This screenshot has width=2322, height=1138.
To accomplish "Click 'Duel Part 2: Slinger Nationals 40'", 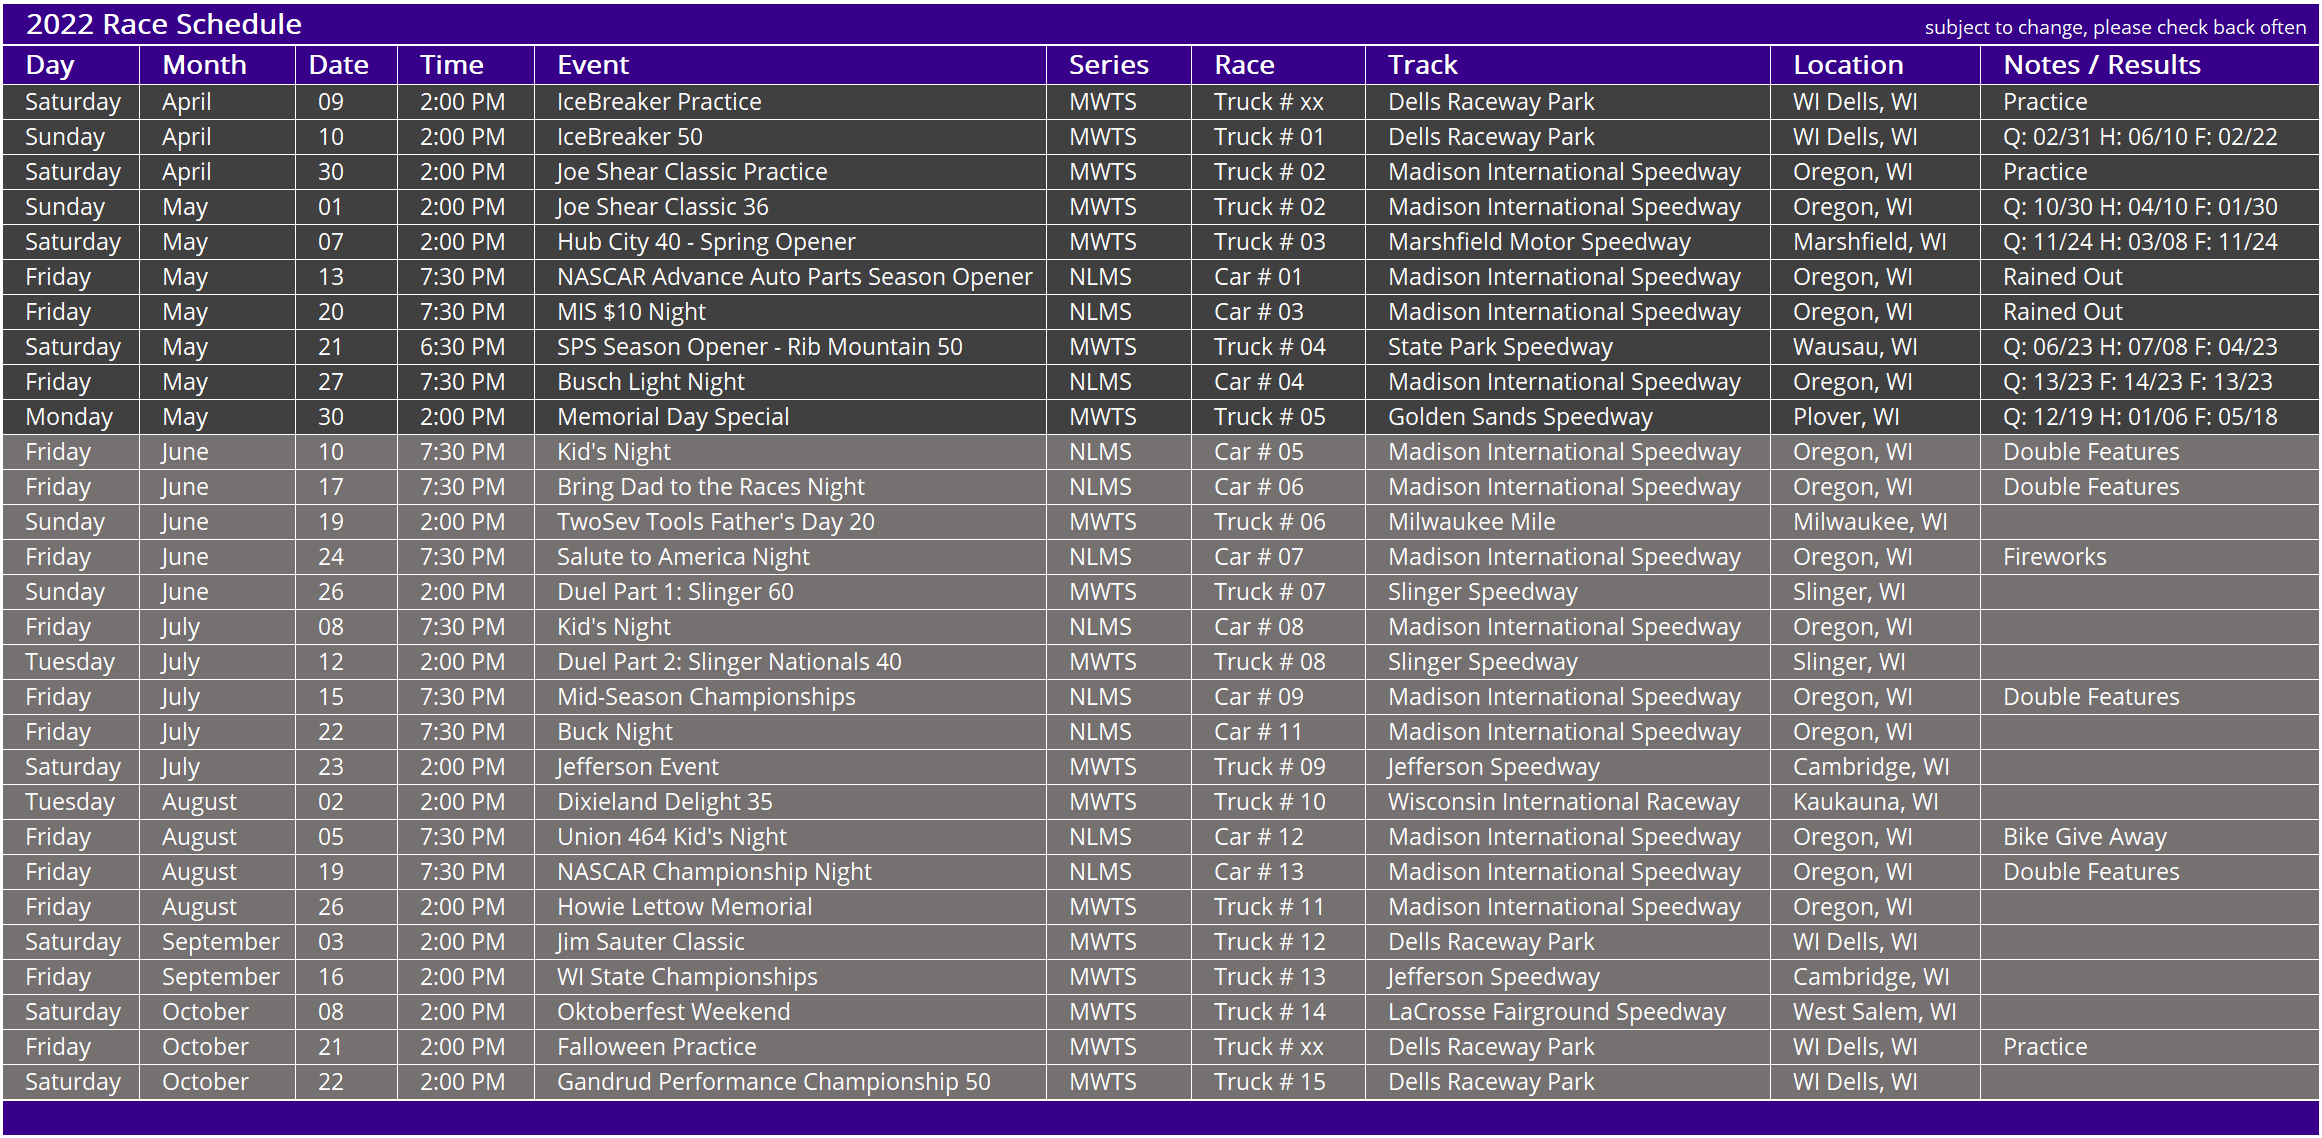I will 729,662.
